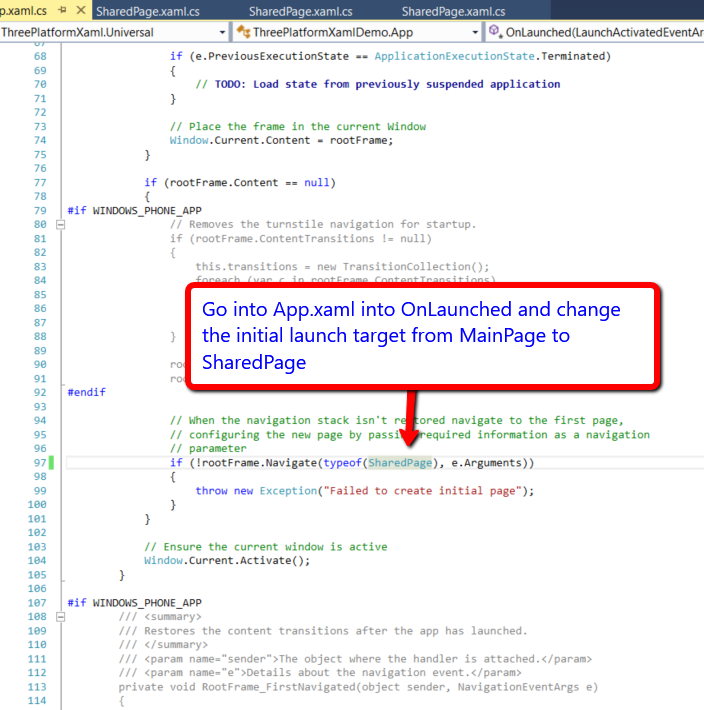The width and height of the screenshot is (704, 710).
Task: Click the blue callout instruction text box
Action: (x=420, y=335)
